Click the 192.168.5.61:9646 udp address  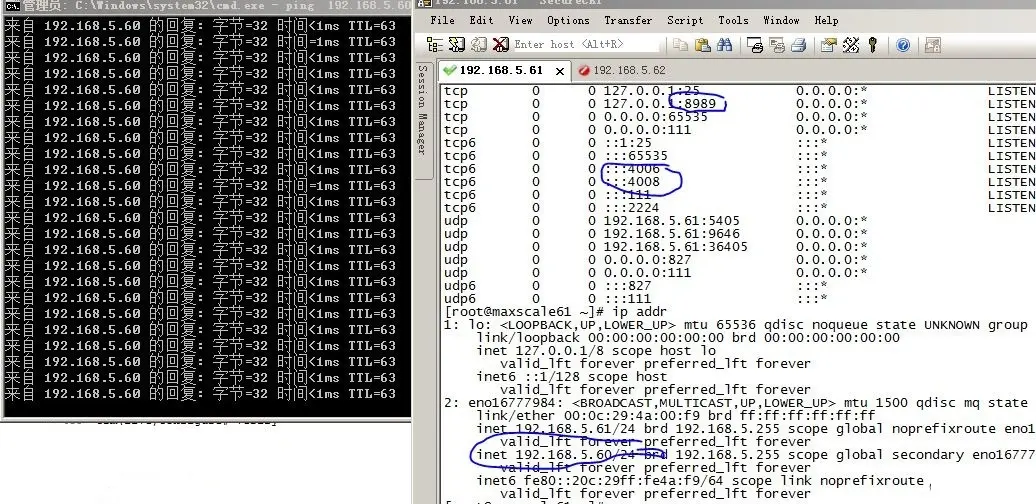coord(671,234)
